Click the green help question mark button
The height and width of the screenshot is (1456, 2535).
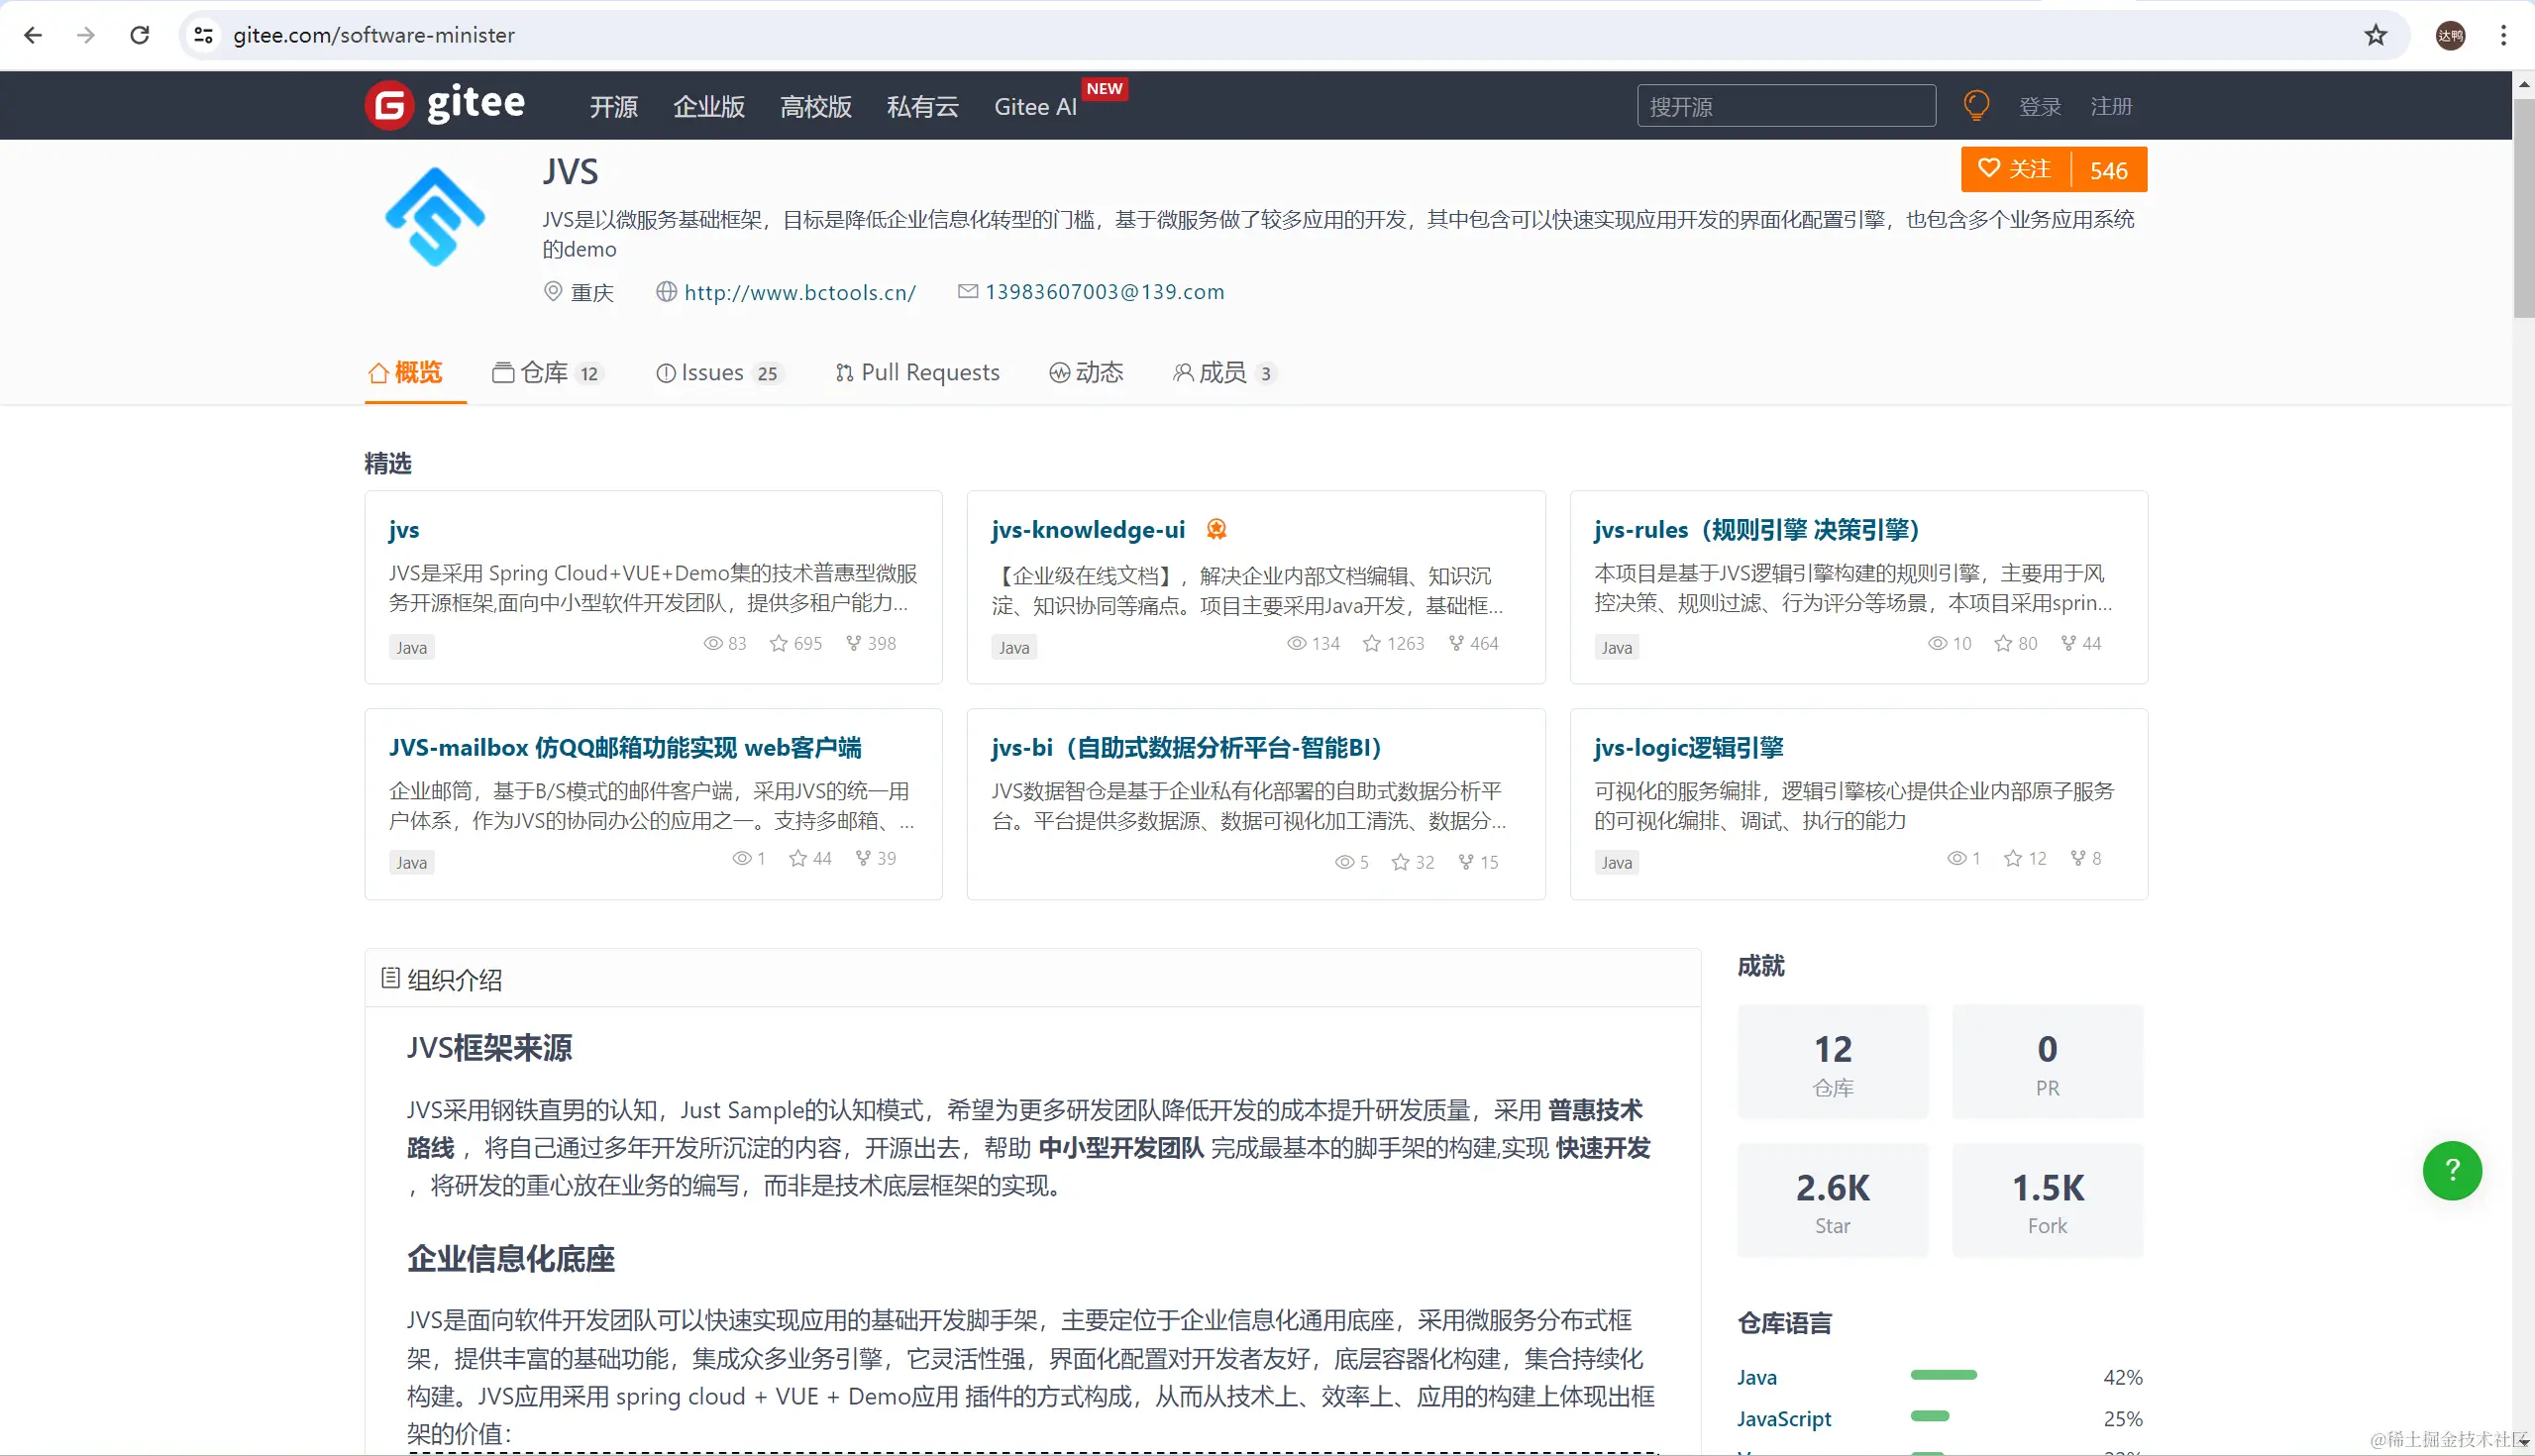[x=2451, y=1170]
